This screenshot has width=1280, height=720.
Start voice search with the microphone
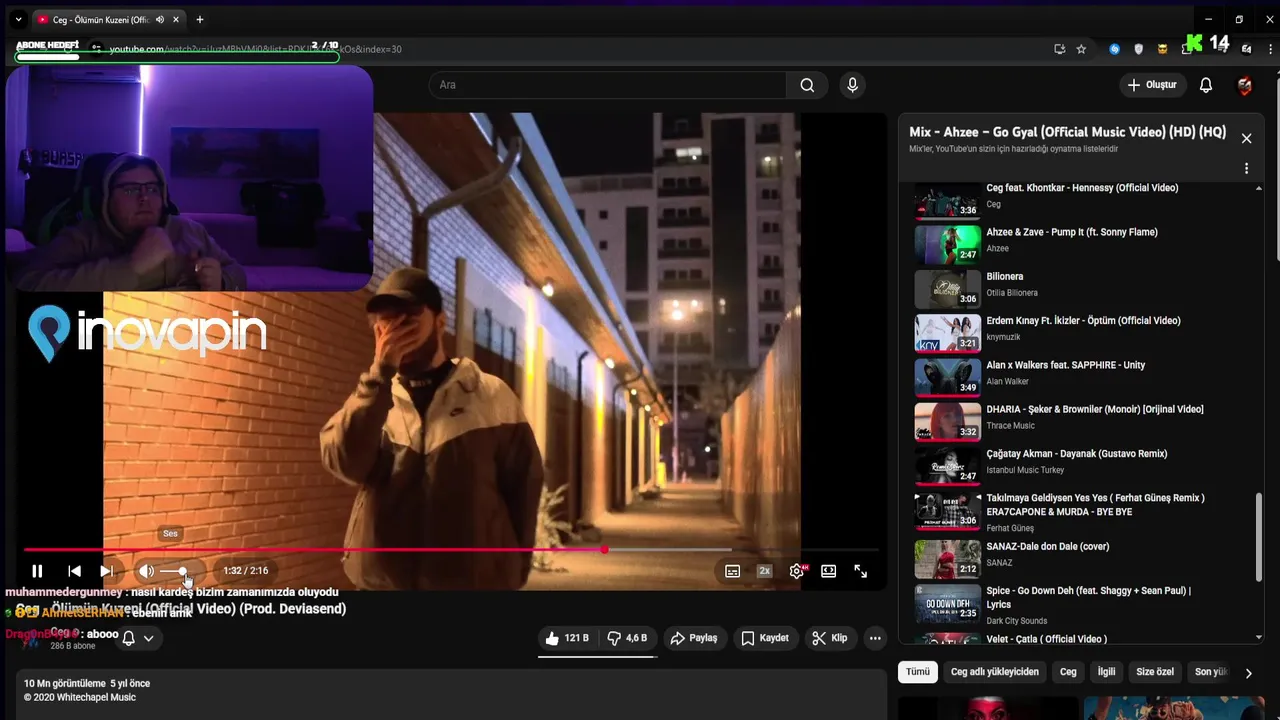pyautogui.click(x=852, y=85)
